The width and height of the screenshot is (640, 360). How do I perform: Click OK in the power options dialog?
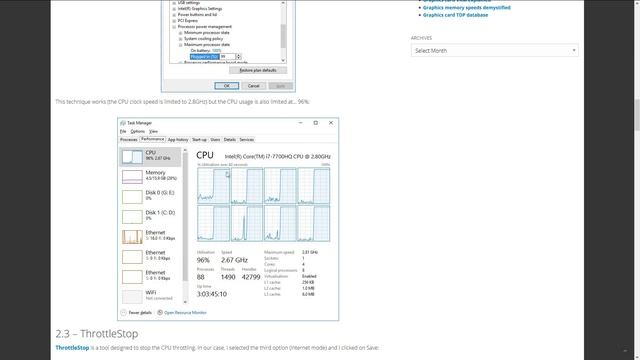[x=227, y=86]
